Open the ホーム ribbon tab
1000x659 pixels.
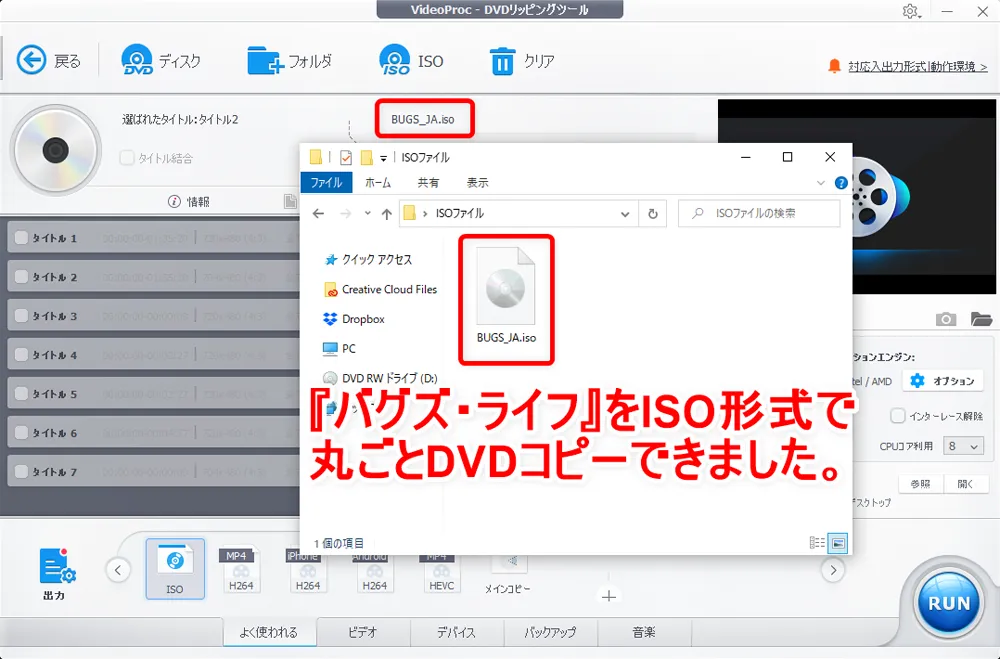(x=378, y=182)
